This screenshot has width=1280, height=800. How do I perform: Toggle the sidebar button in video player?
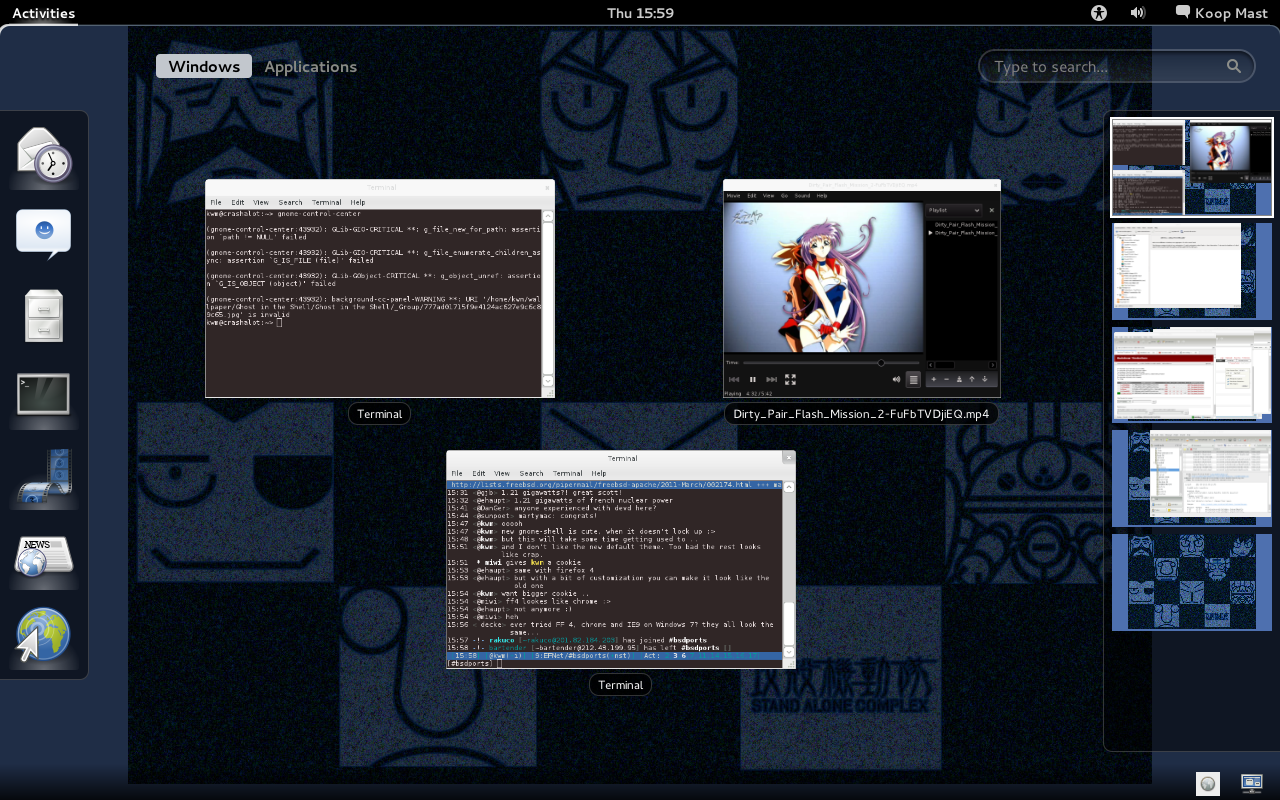tap(913, 379)
